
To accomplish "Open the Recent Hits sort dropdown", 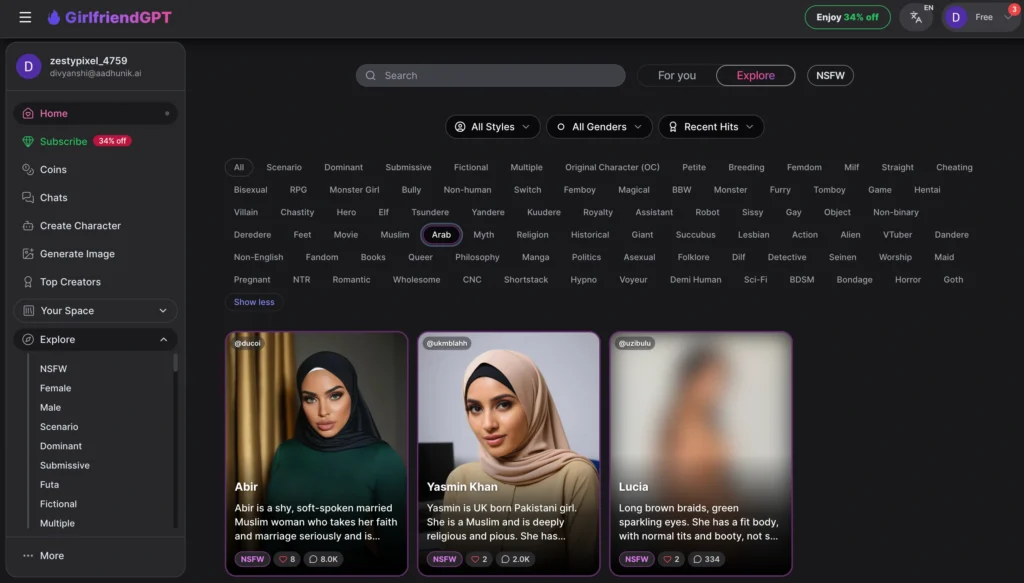I will pos(711,127).
